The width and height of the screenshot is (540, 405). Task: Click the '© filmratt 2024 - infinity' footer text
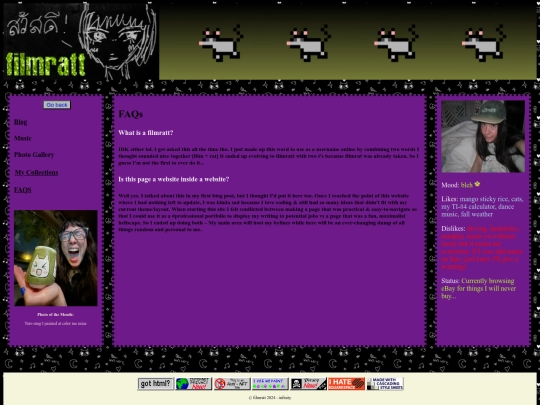click(270, 397)
